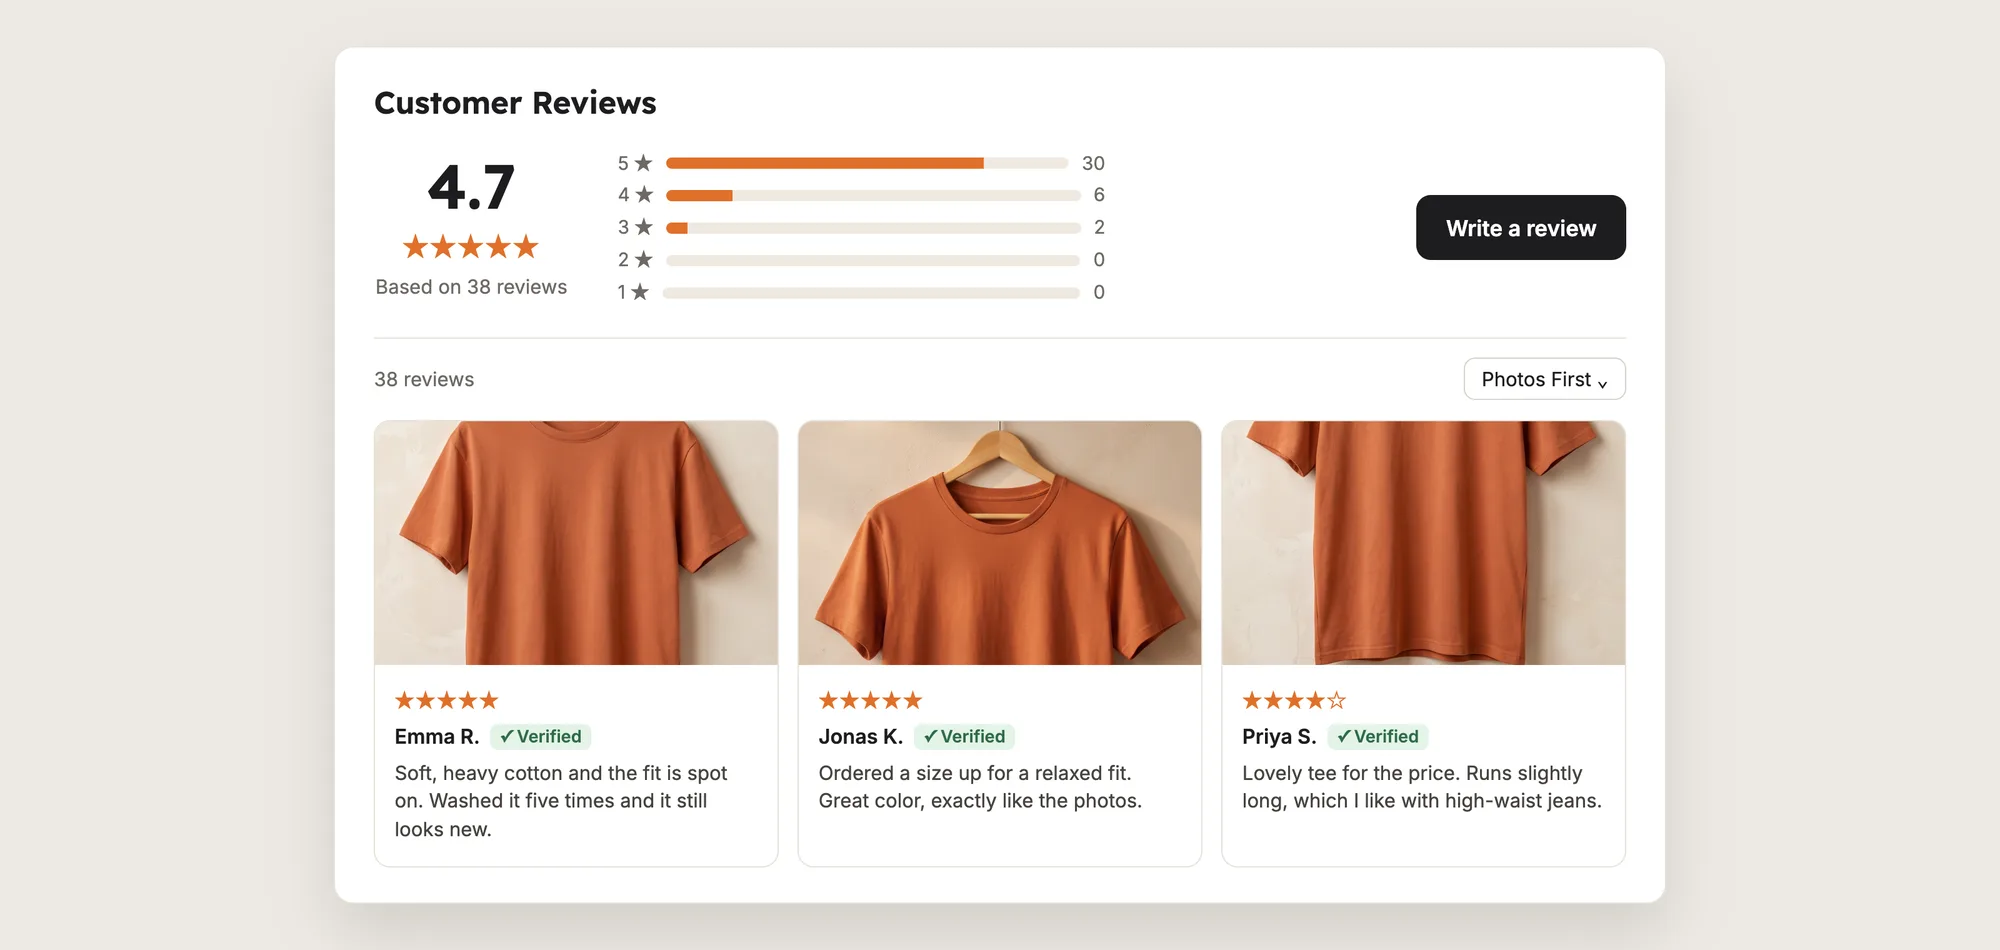The width and height of the screenshot is (2000, 950).
Task: Open Emma R.'s review photo
Action: (576, 543)
